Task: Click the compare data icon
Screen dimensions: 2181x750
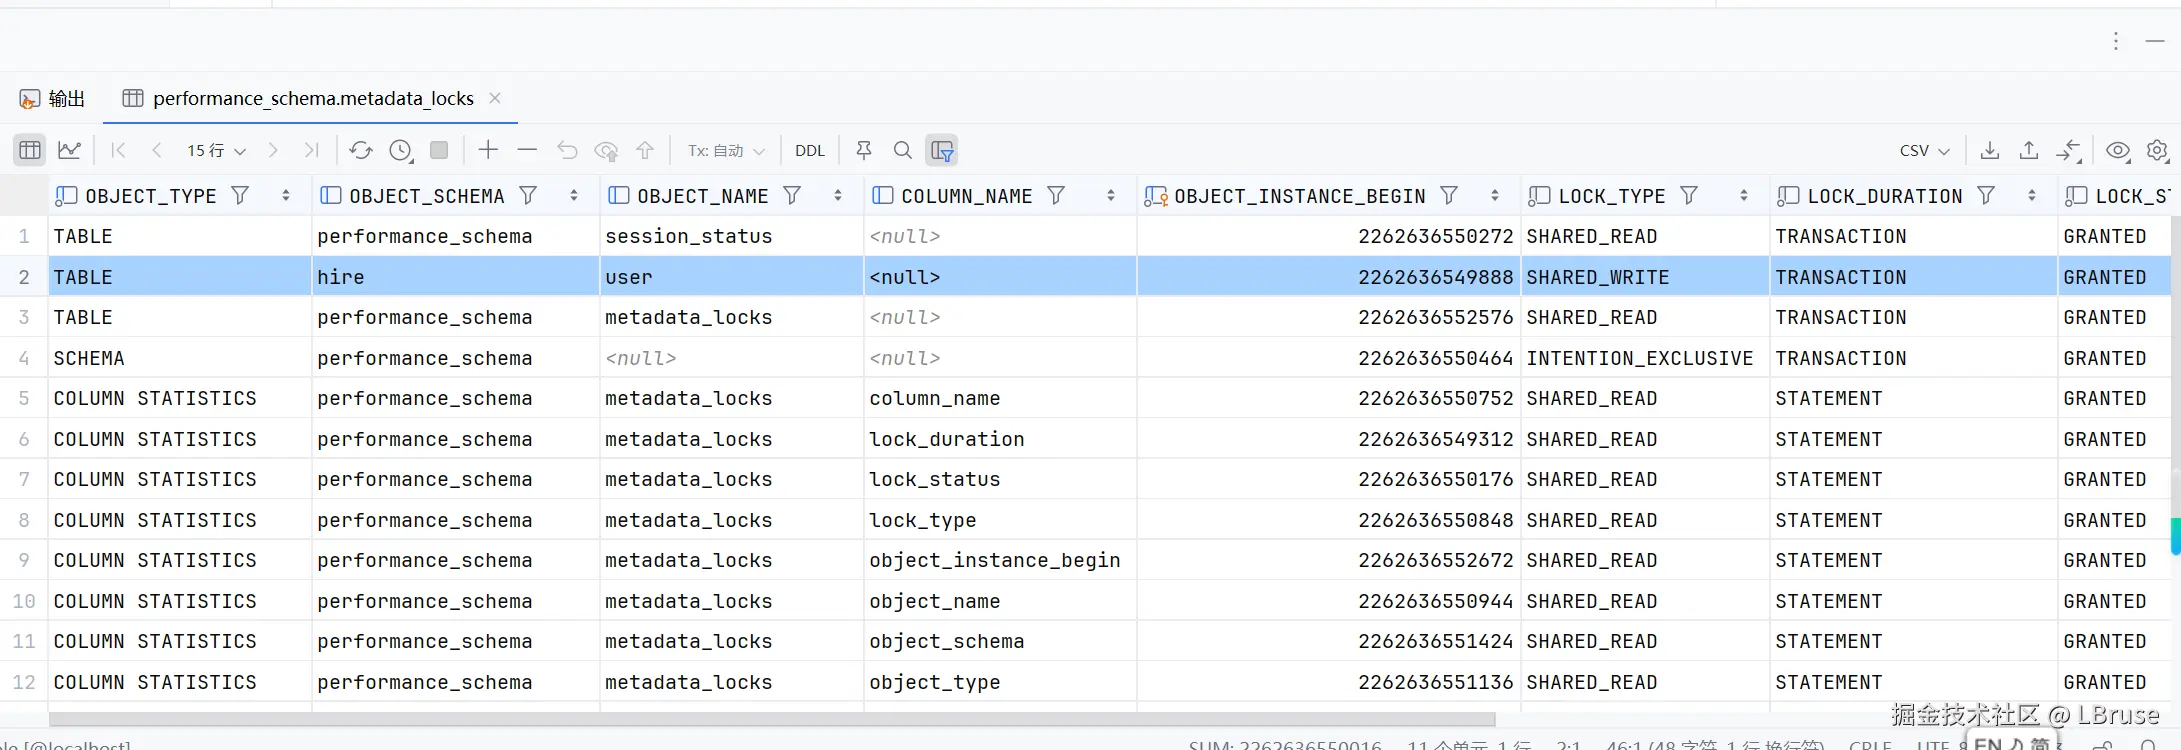Action: (x=2068, y=150)
